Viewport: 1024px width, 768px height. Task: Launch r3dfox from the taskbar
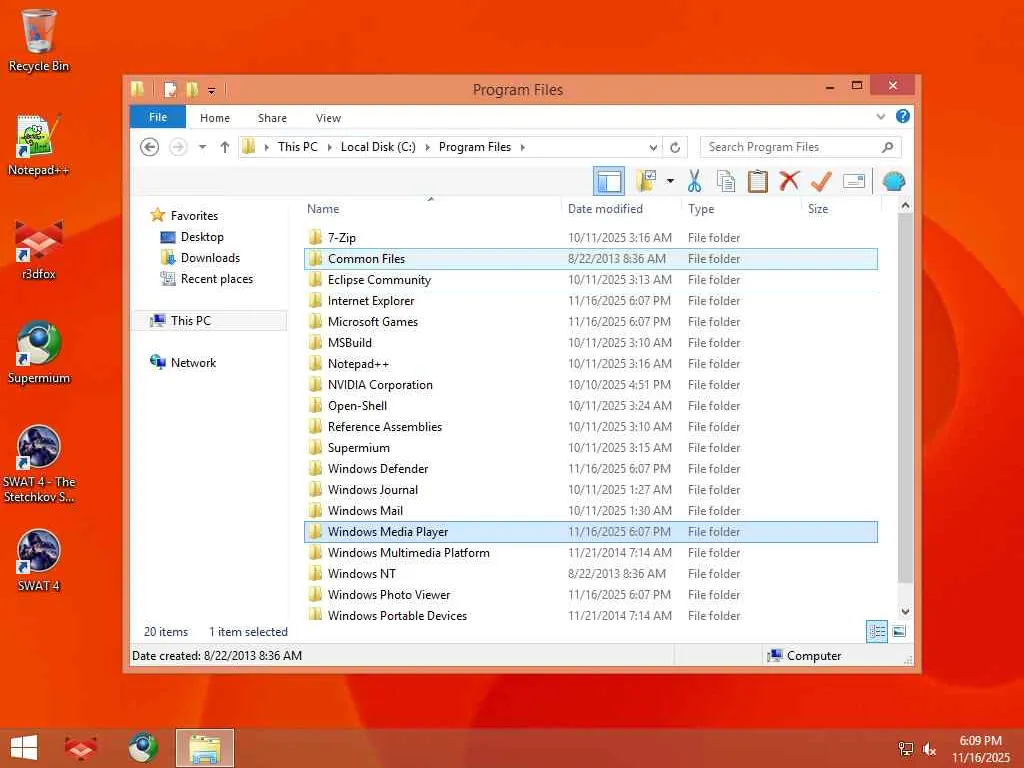[x=81, y=747]
